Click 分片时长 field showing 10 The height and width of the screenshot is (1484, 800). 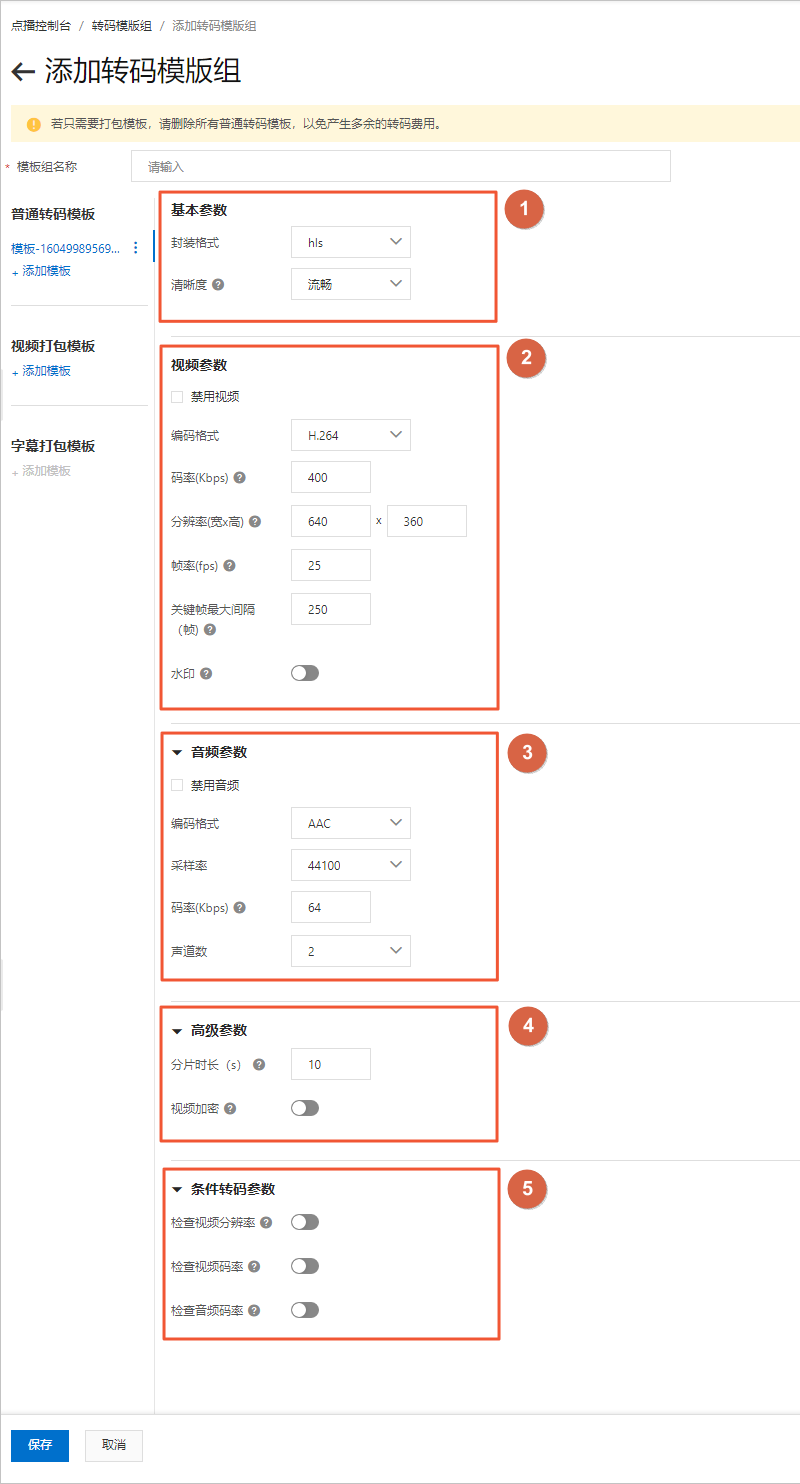click(x=331, y=1064)
